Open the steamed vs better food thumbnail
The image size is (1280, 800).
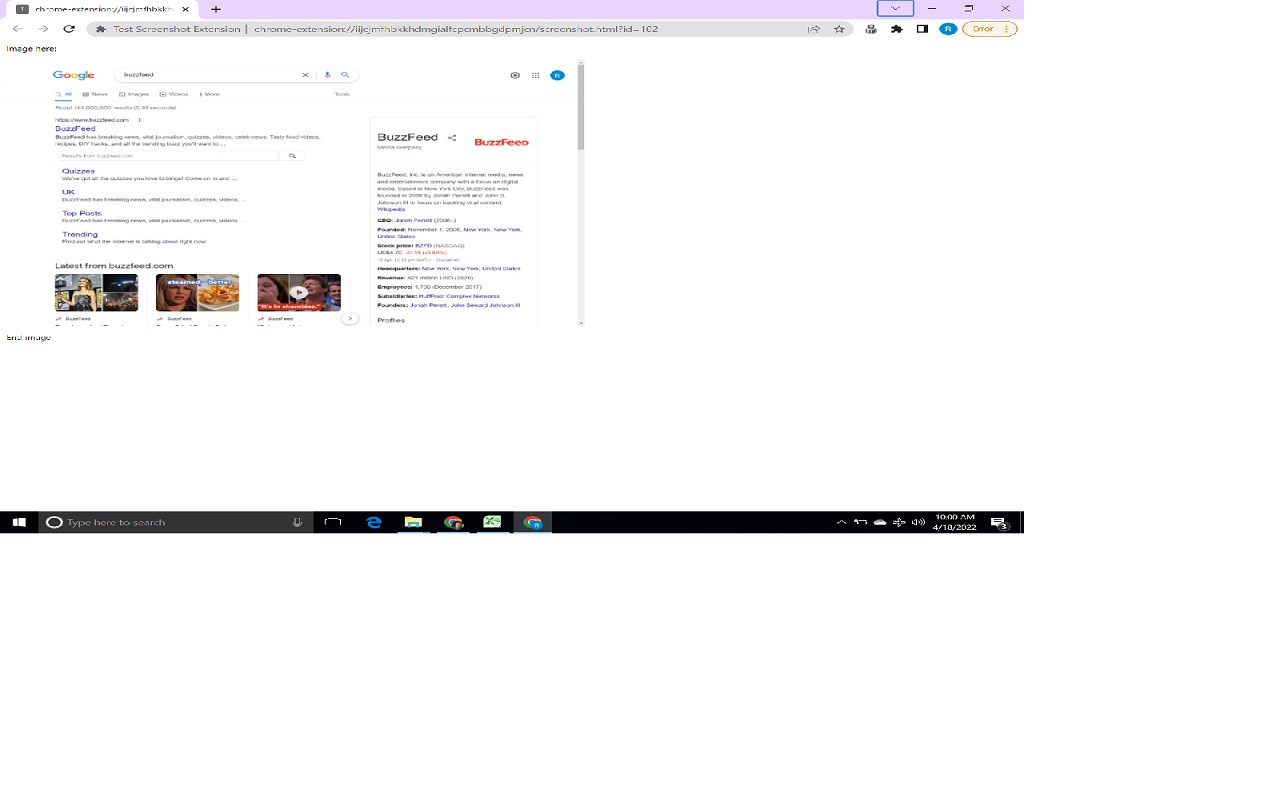[197, 292]
